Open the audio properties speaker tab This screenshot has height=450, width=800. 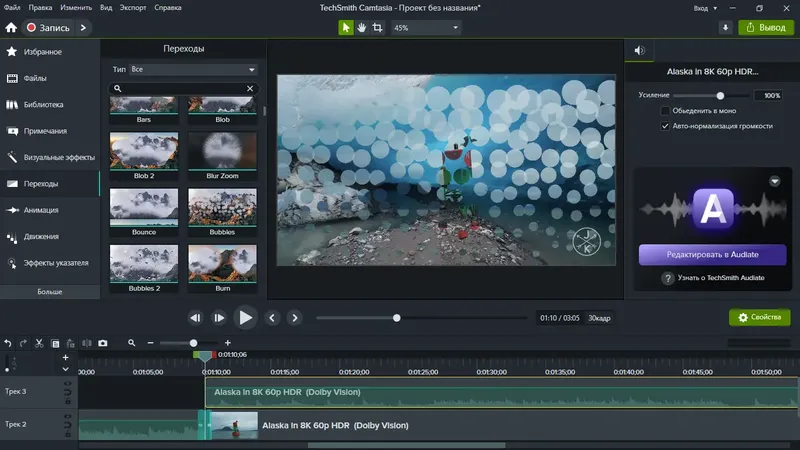click(639, 50)
